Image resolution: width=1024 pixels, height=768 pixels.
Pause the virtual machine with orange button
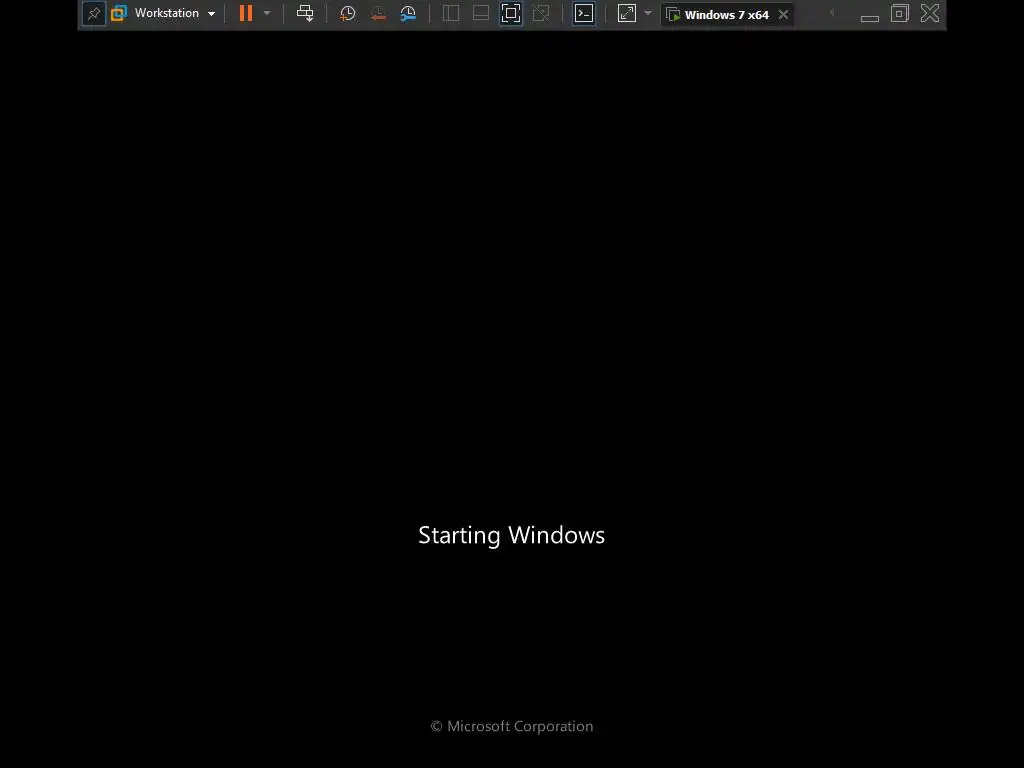pos(246,13)
